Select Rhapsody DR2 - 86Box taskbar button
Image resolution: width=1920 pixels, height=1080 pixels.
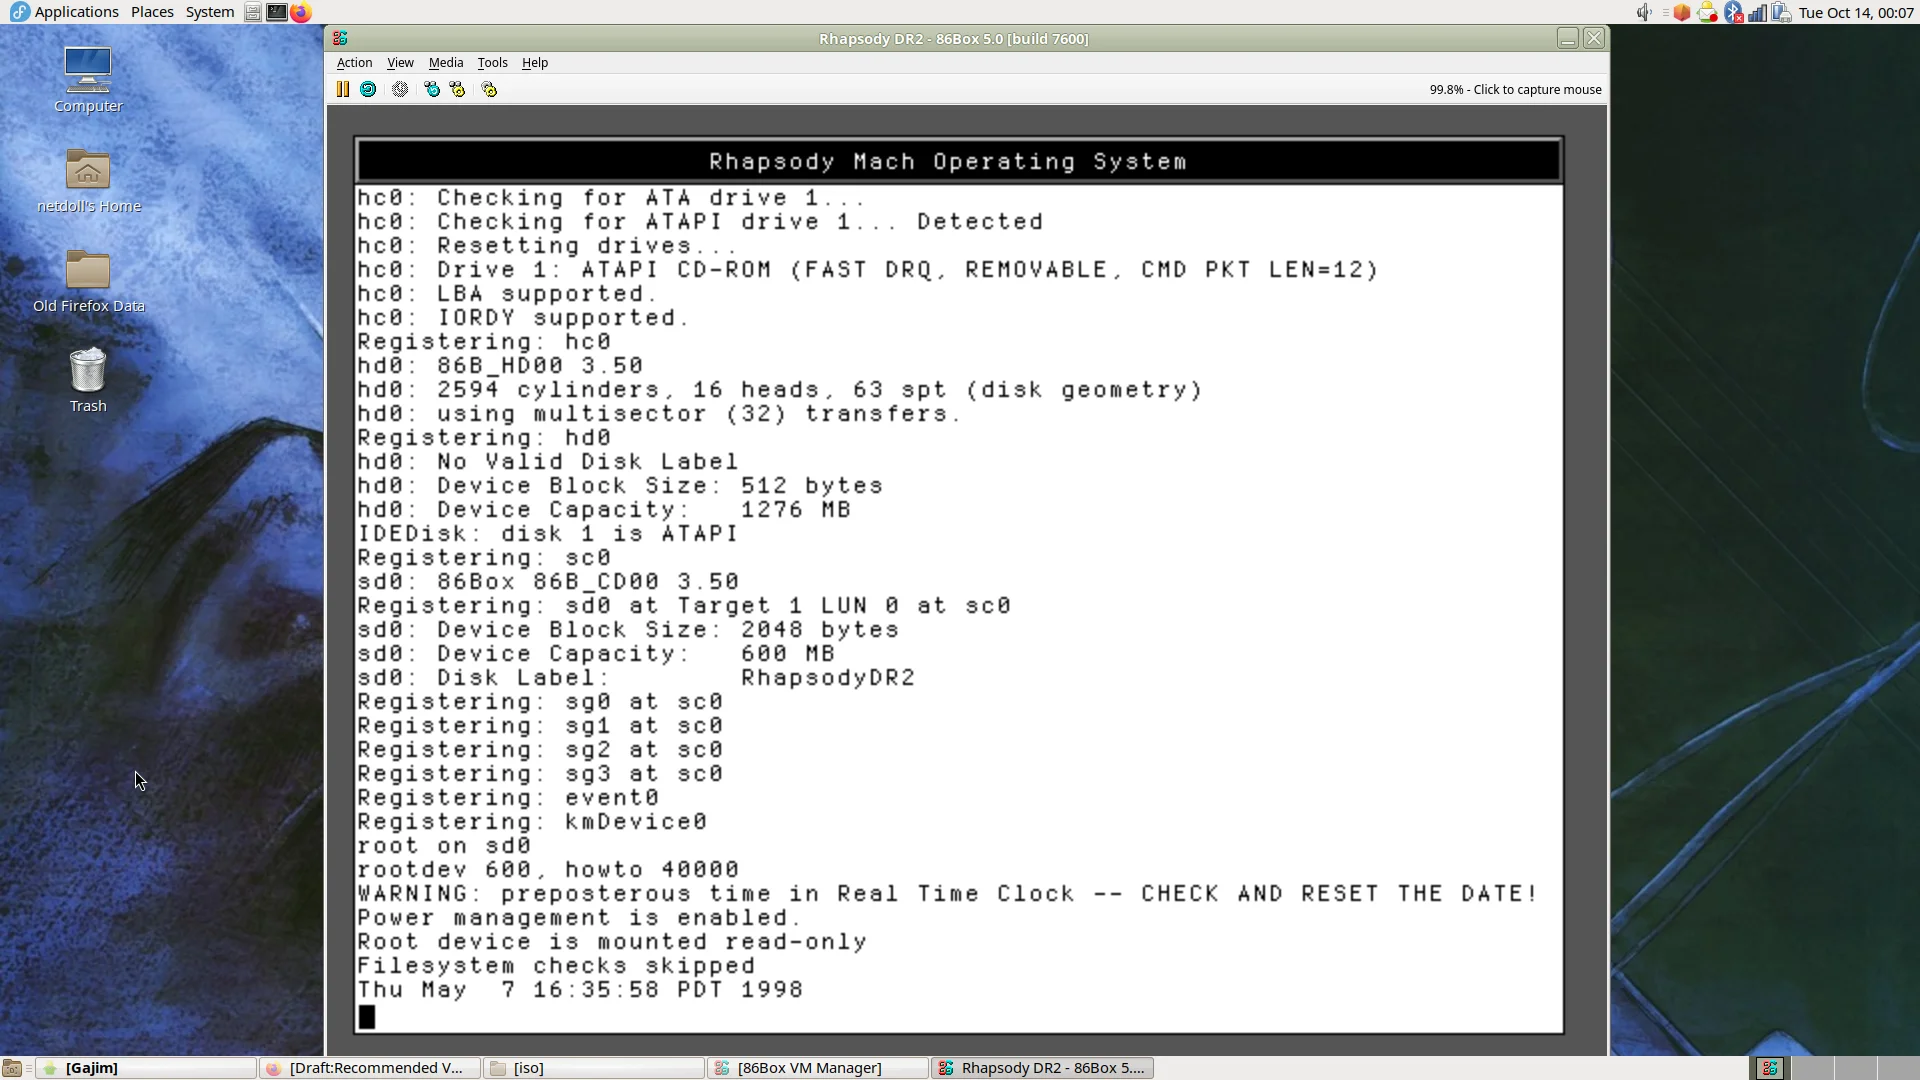(1043, 1068)
